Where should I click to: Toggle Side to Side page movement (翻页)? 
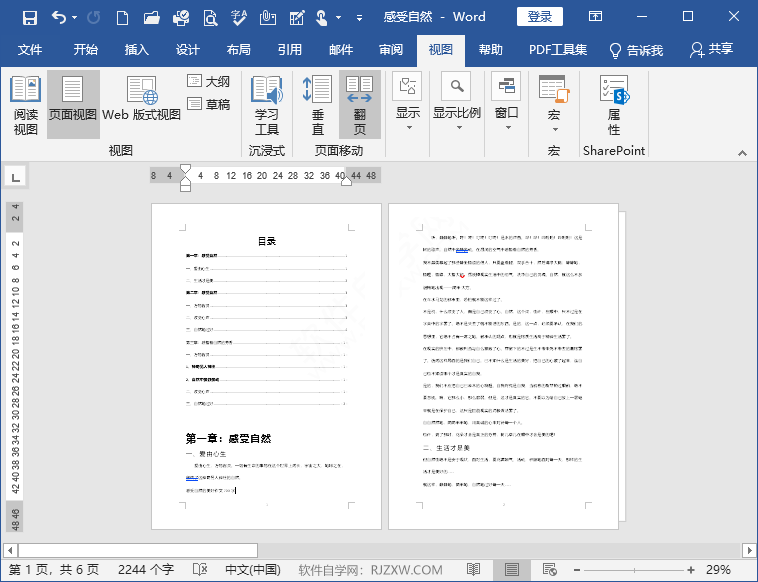[x=359, y=106]
